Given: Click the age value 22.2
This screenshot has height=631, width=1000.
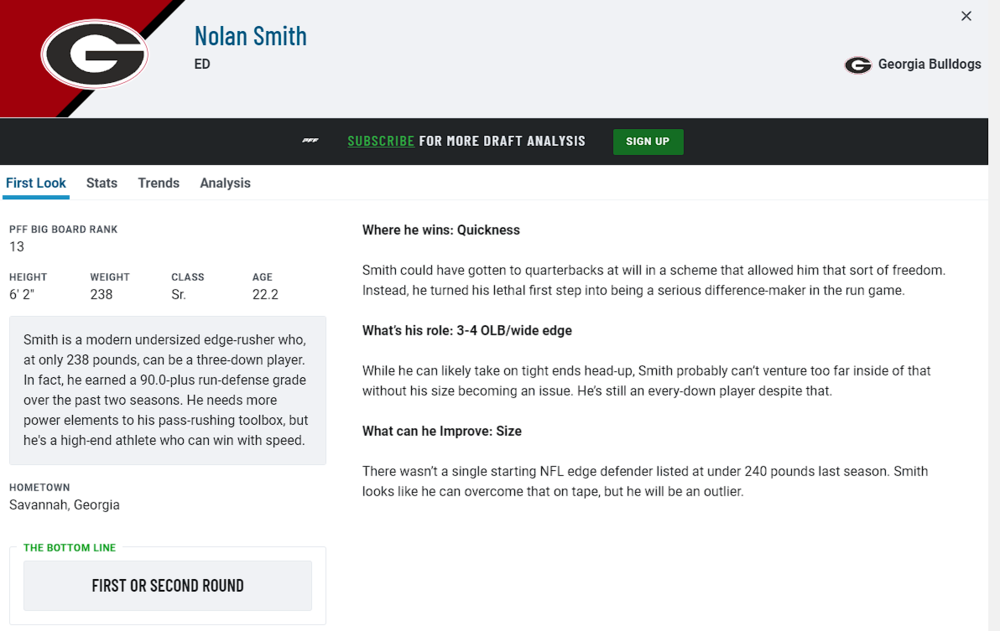Looking at the screenshot, I should pos(265,295).
